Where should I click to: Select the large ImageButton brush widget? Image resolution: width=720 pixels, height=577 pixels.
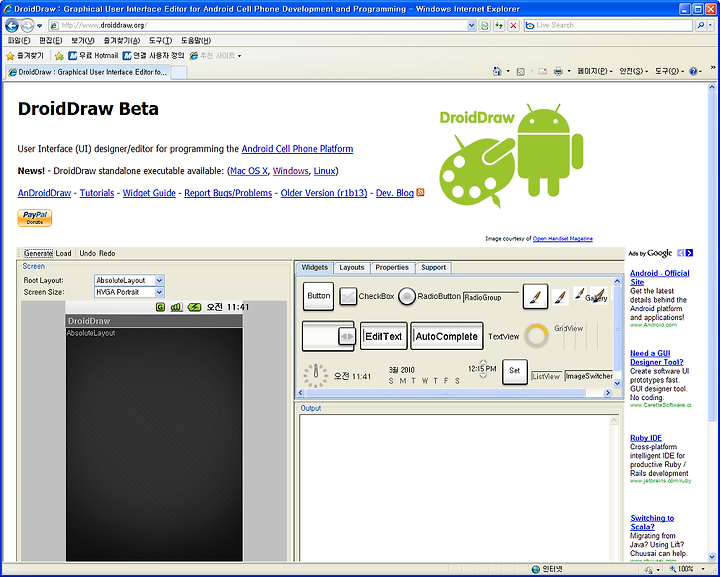[535, 296]
